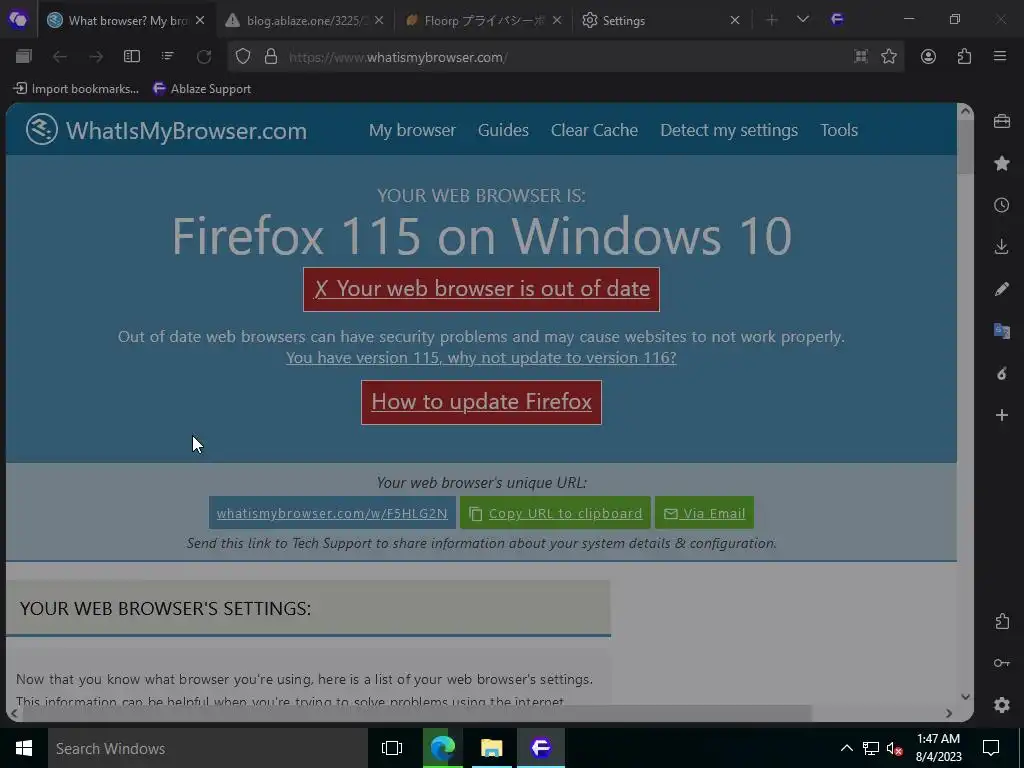Open the notification center icon
This screenshot has height=768, width=1024.
(991, 748)
